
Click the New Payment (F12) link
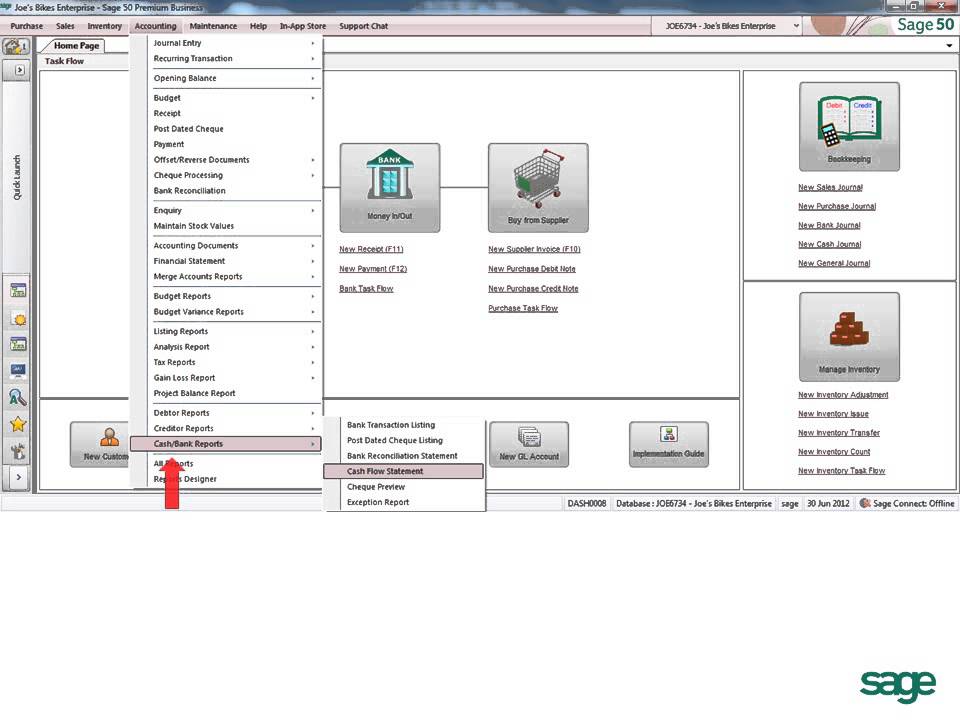tap(373, 269)
